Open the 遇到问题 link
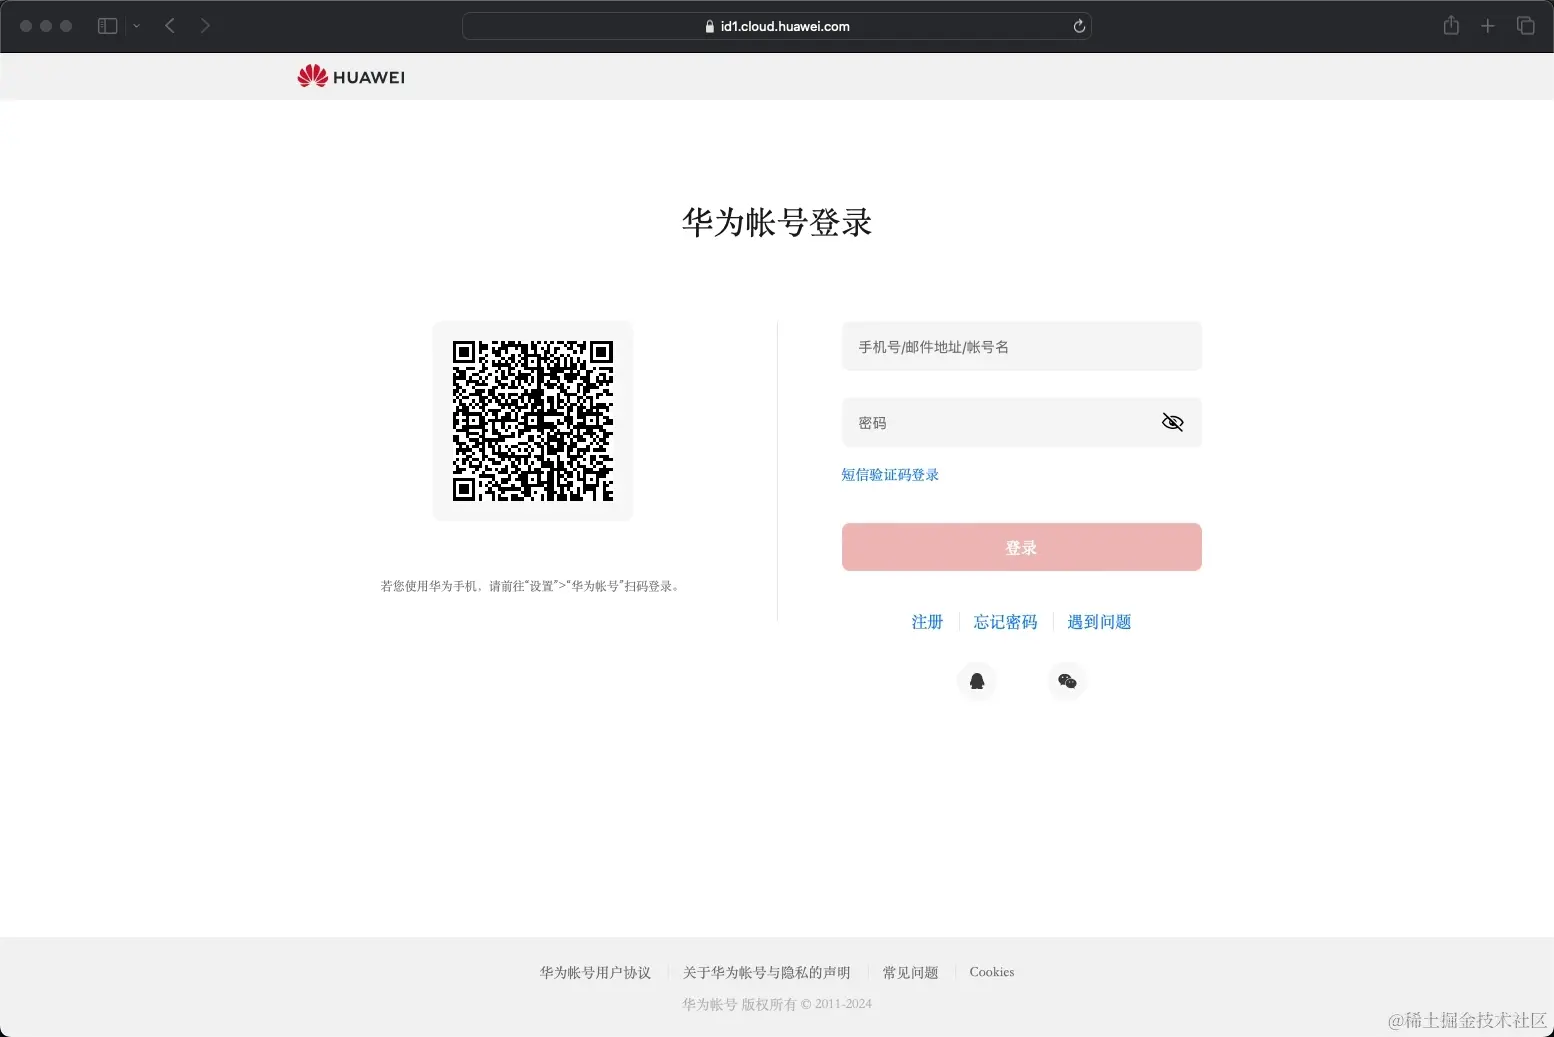The image size is (1554, 1037). [x=1099, y=622]
